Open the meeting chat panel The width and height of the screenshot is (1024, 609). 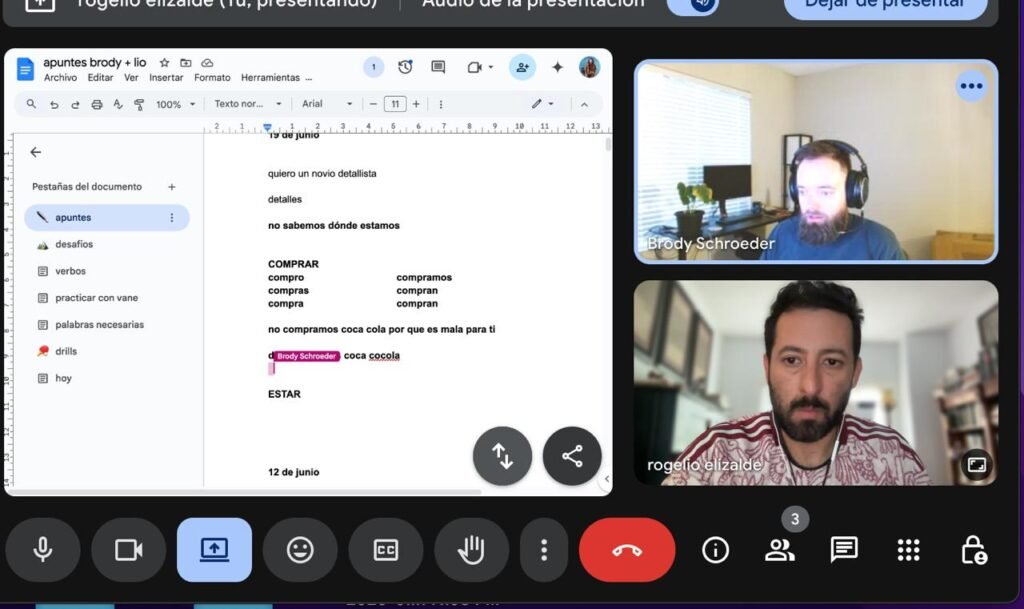coord(844,549)
